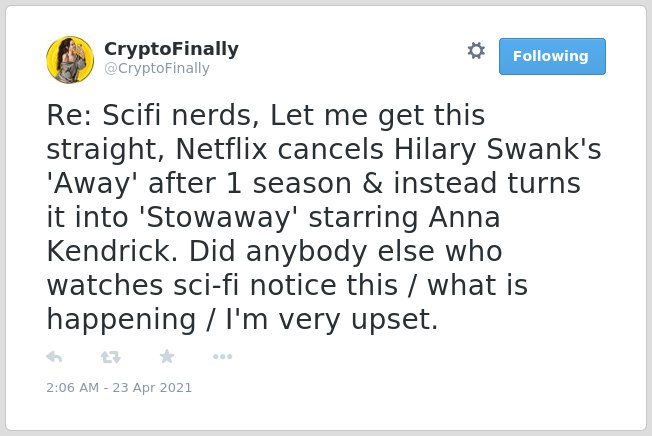
Task: Click the phrase 'I'm very upset.'
Action: tap(332, 319)
